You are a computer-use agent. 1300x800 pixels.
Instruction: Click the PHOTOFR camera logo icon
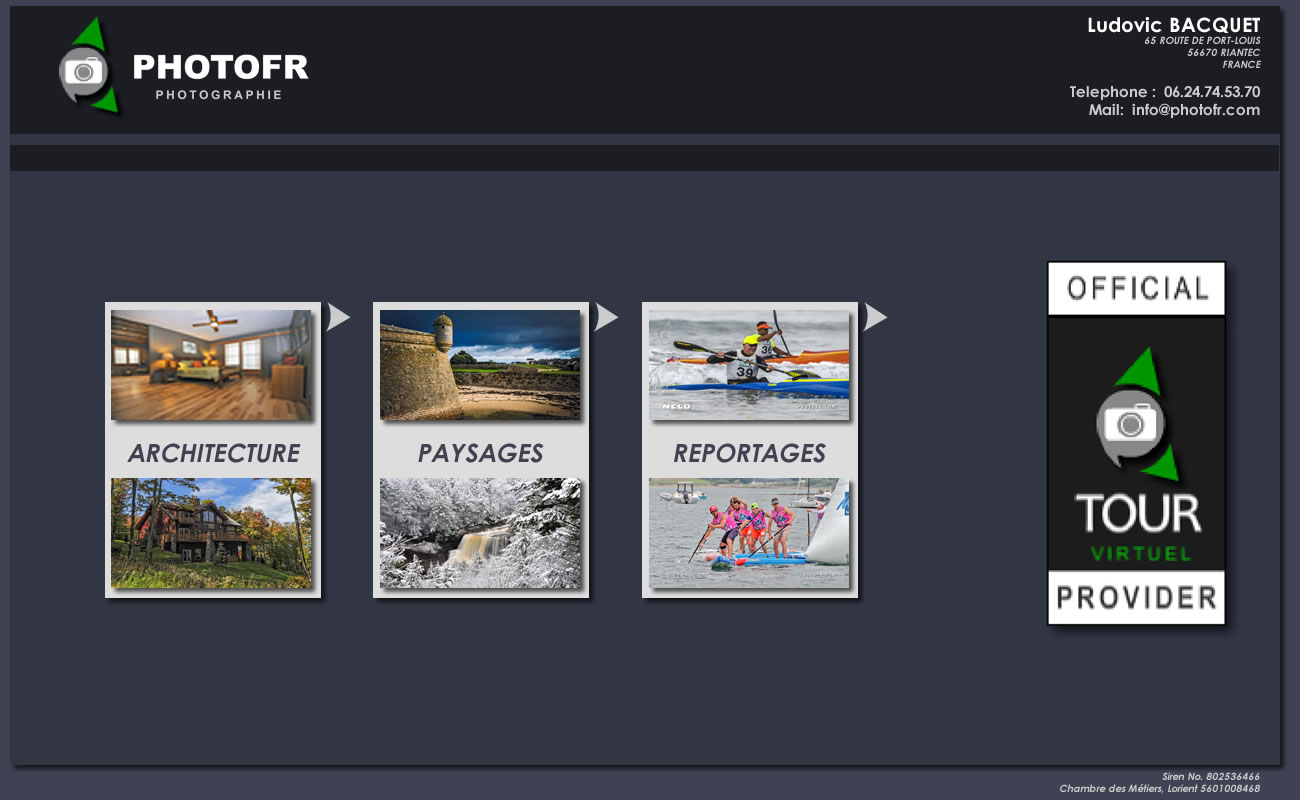point(88,66)
